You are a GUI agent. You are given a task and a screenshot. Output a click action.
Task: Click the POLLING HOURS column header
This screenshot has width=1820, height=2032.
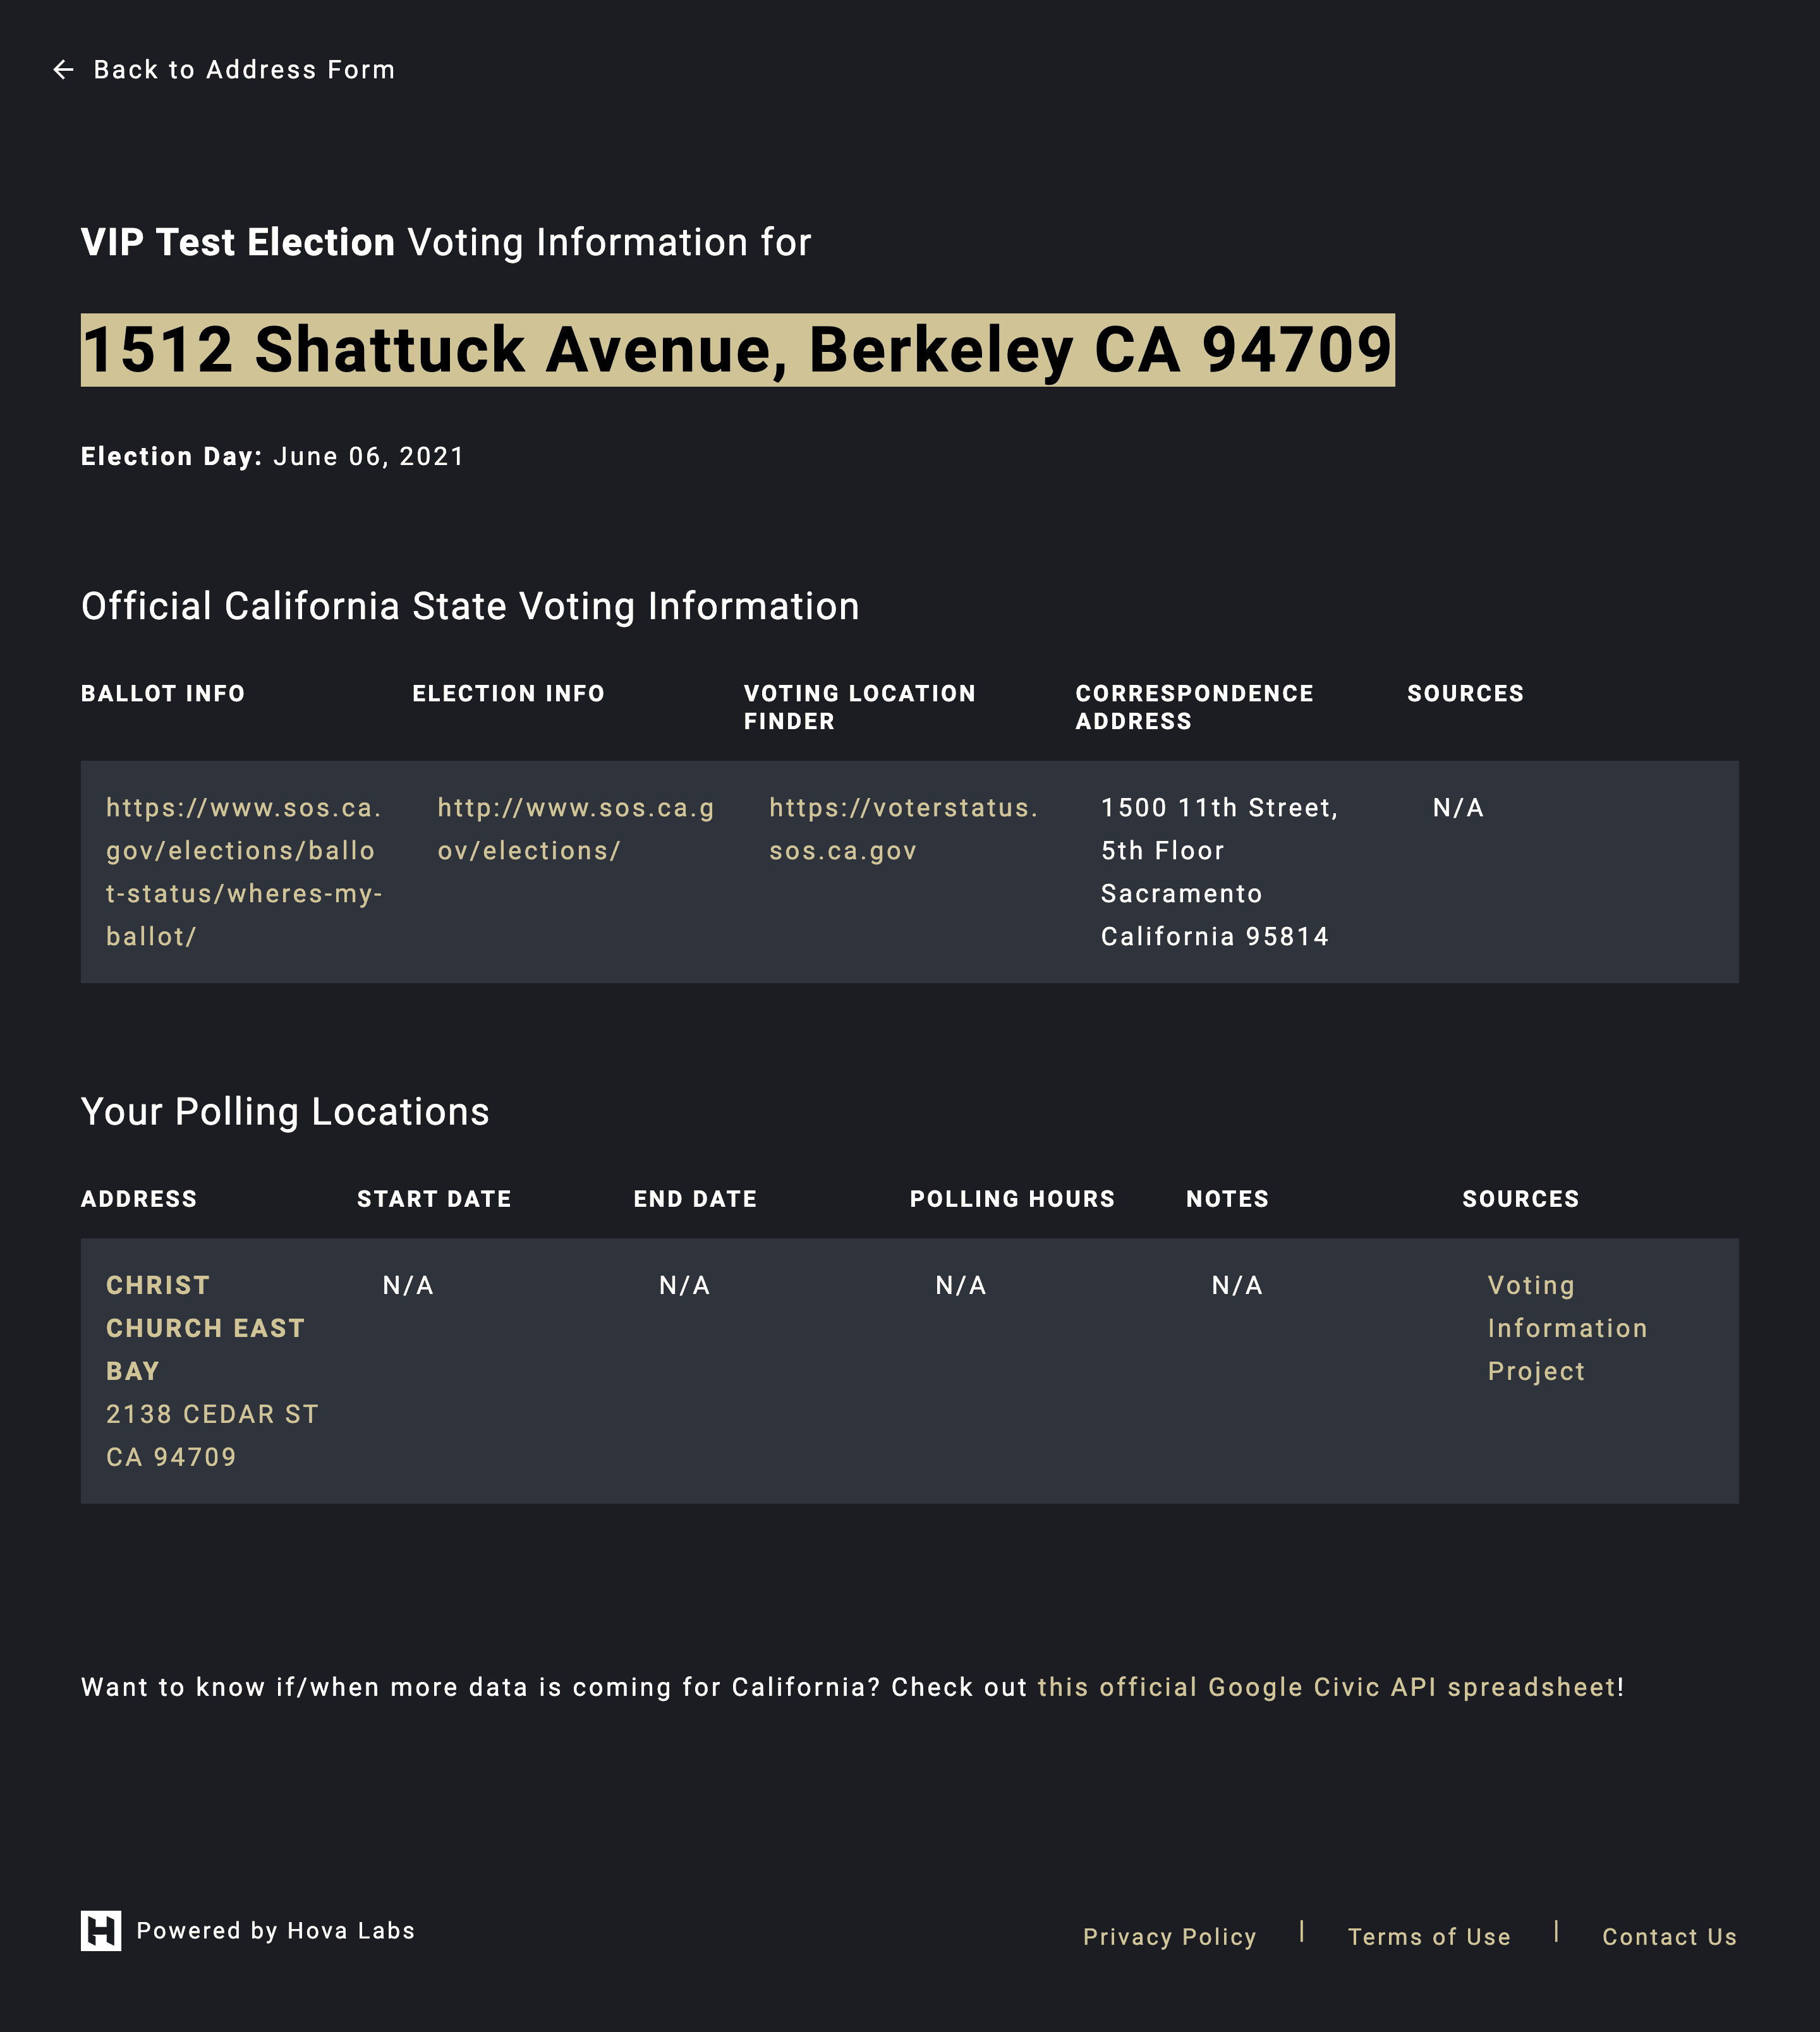pyautogui.click(x=1013, y=1198)
